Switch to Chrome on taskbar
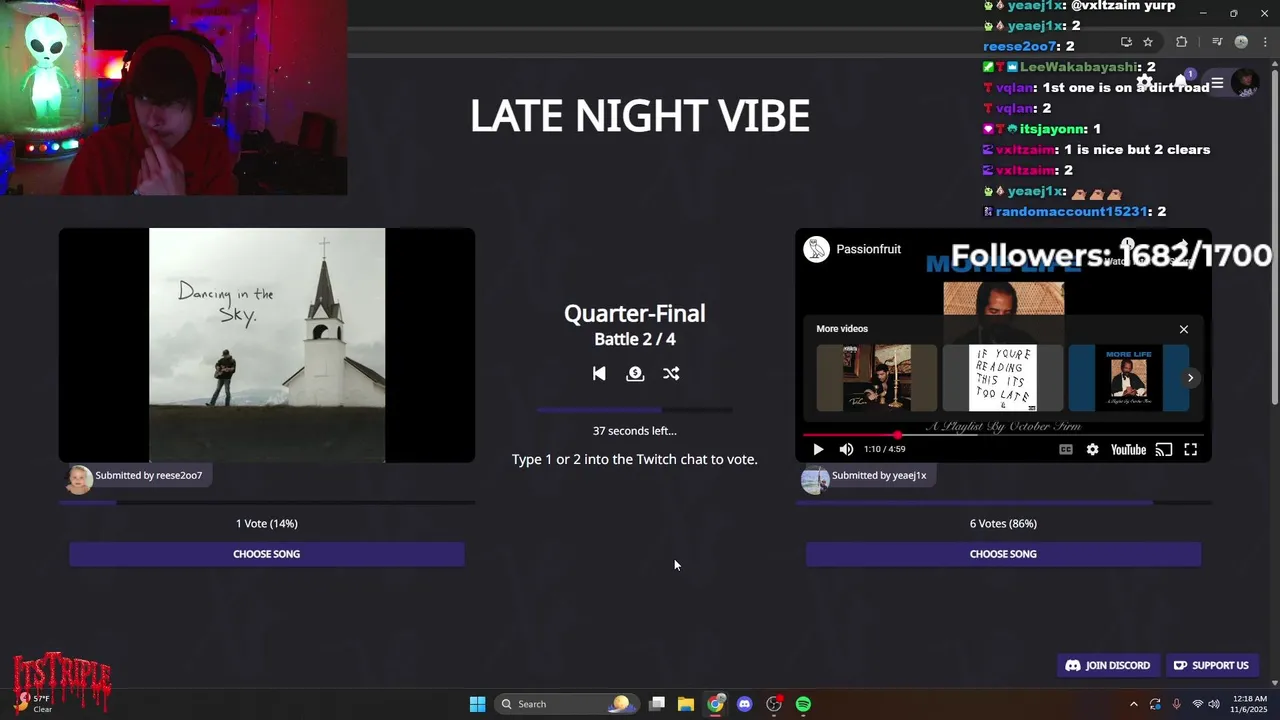The image size is (1280, 720). click(715, 704)
